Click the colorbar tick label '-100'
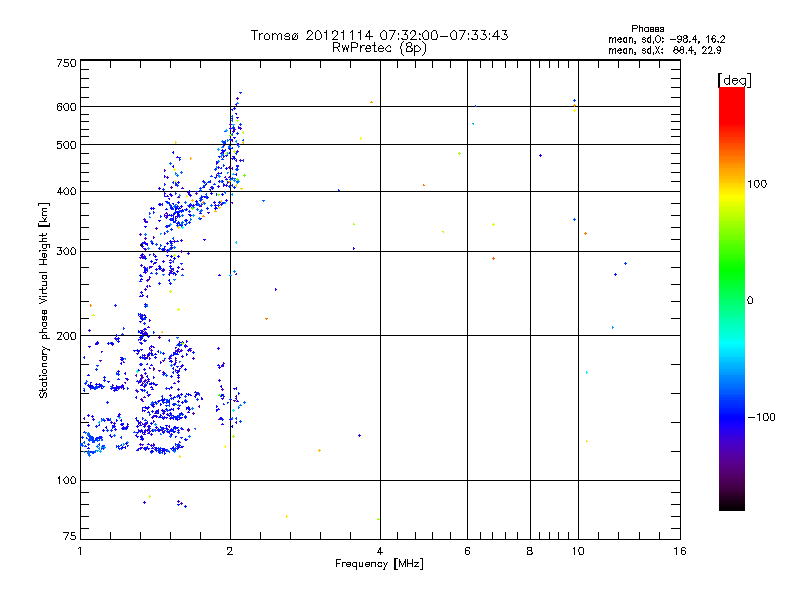800x600 pixels. click(x=761, y=417)
